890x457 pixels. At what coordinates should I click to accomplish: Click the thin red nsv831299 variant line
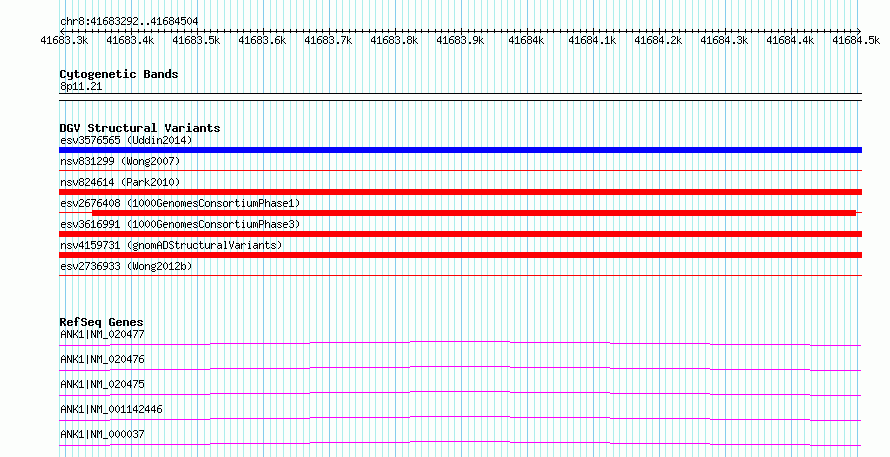pos(460,170)
